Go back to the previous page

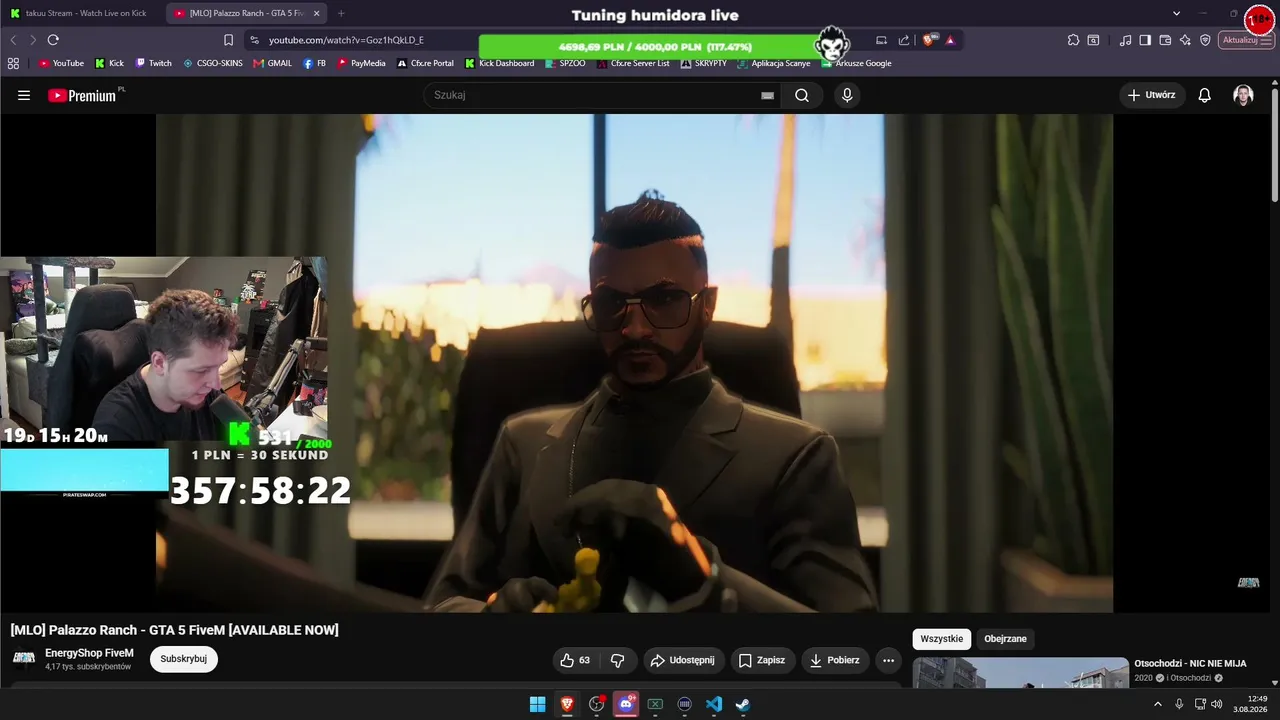pos(13,40)
